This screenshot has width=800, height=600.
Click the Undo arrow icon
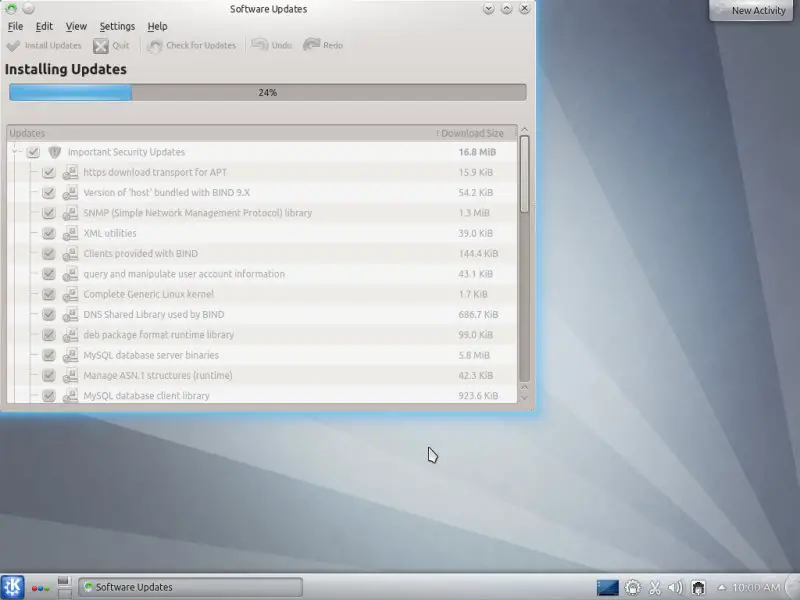click(x=260, y=45)
